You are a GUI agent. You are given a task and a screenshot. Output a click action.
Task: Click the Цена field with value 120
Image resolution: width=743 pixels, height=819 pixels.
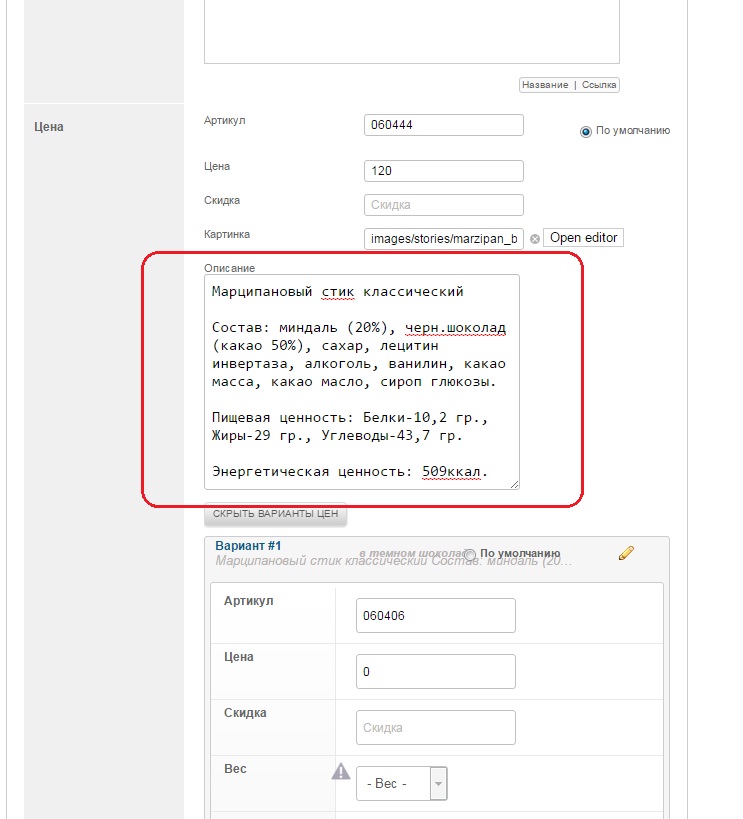[444, 171]
